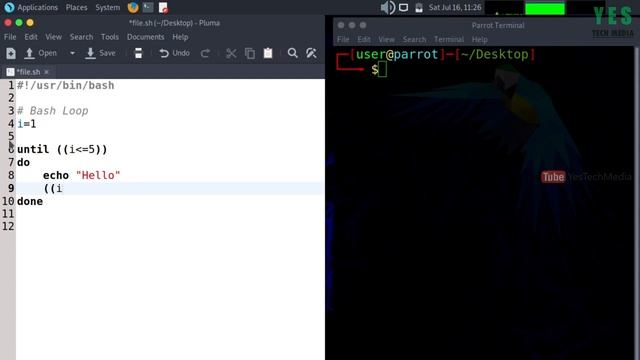Click the string "Hello" in echo line
Viewport: 640px width, 360px height.
98,175
